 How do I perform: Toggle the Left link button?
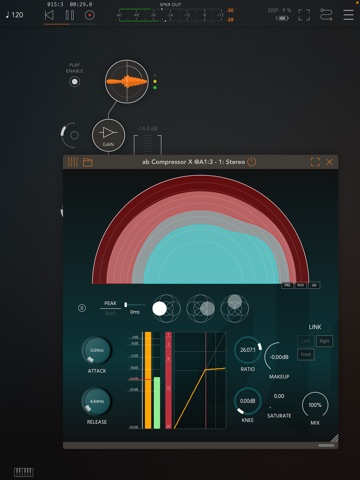point(306,341)
